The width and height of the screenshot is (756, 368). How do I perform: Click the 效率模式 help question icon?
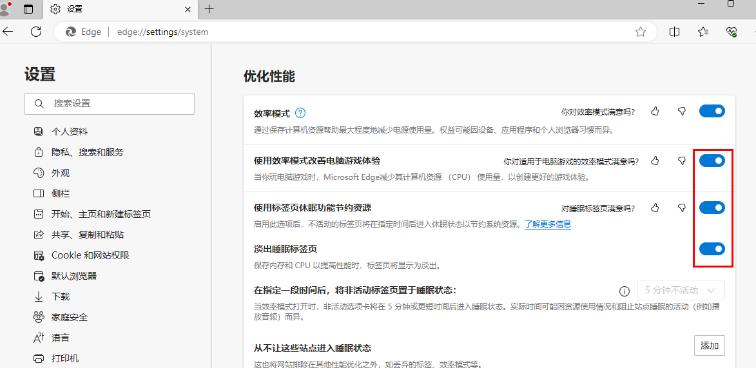tap(300, 113)
